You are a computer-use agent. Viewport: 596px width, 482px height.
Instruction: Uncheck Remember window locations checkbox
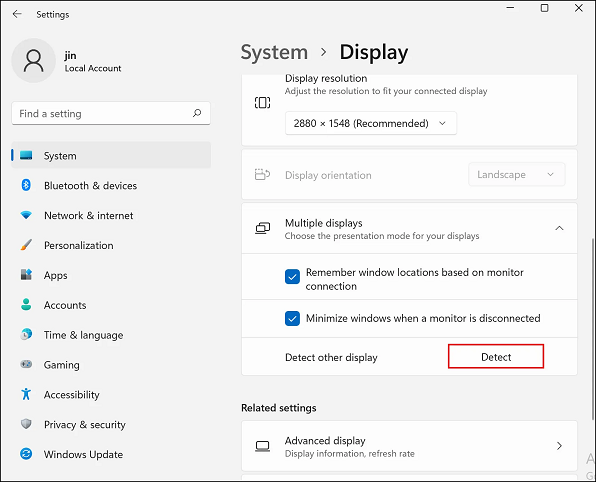[292, 277]
